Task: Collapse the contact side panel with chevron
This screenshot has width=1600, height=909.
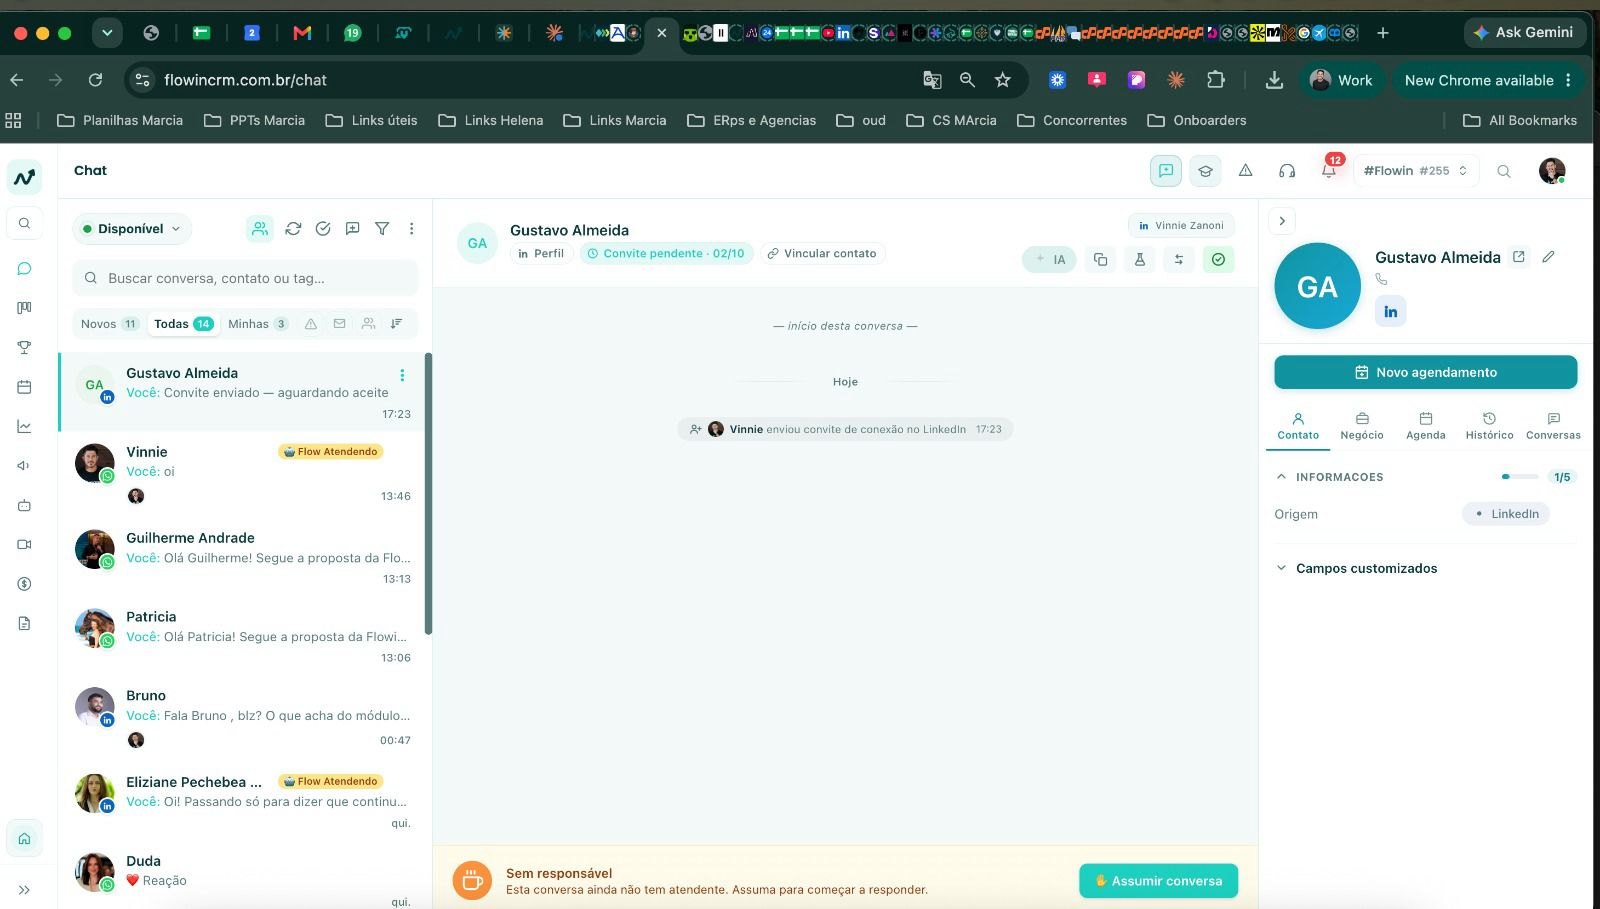Action: click(x=1282, y=221)
